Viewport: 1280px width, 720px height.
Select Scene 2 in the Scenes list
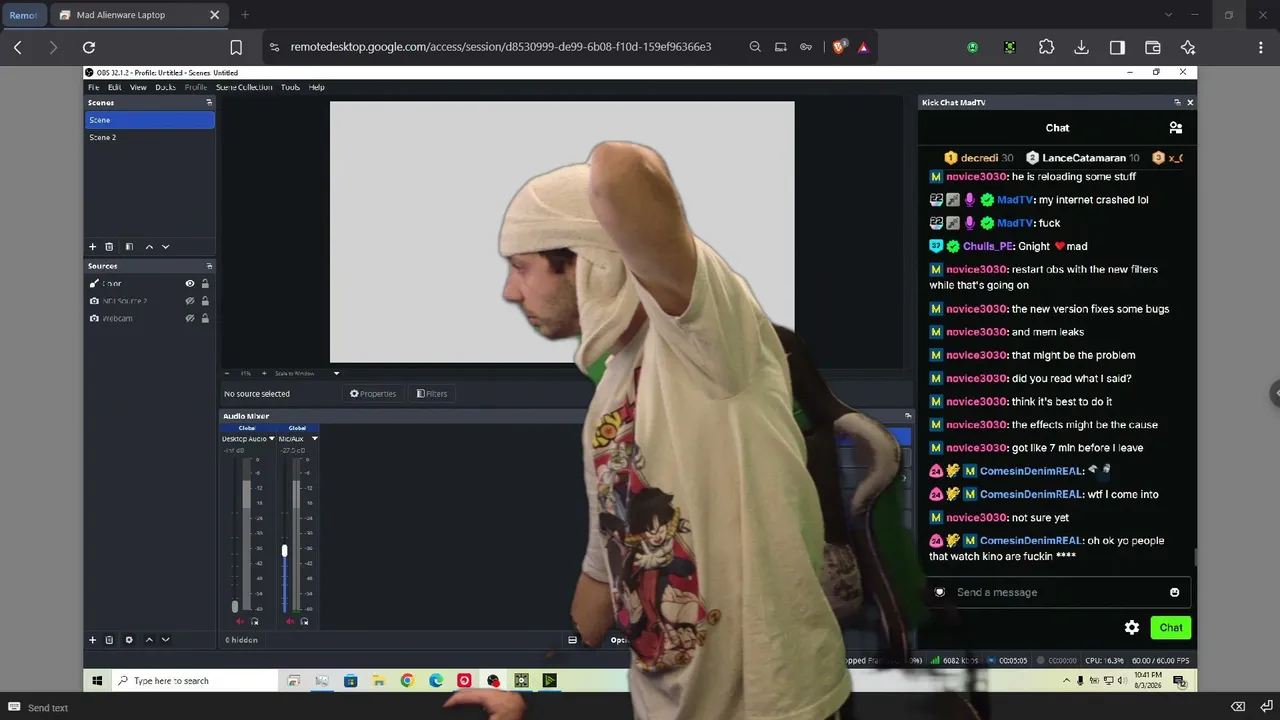pos(150,137)
